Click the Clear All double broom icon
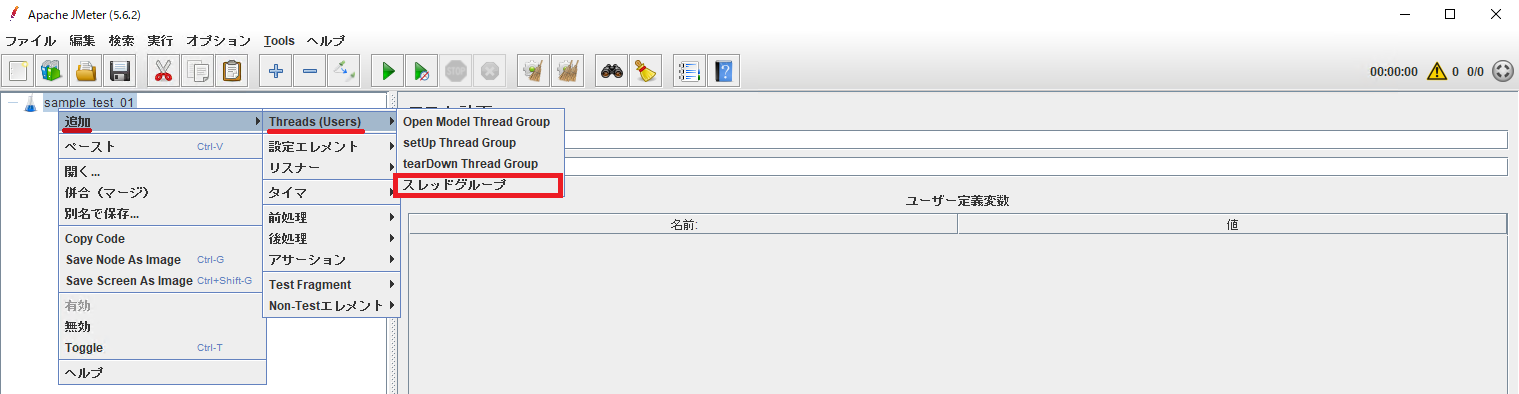 [568, 71]
